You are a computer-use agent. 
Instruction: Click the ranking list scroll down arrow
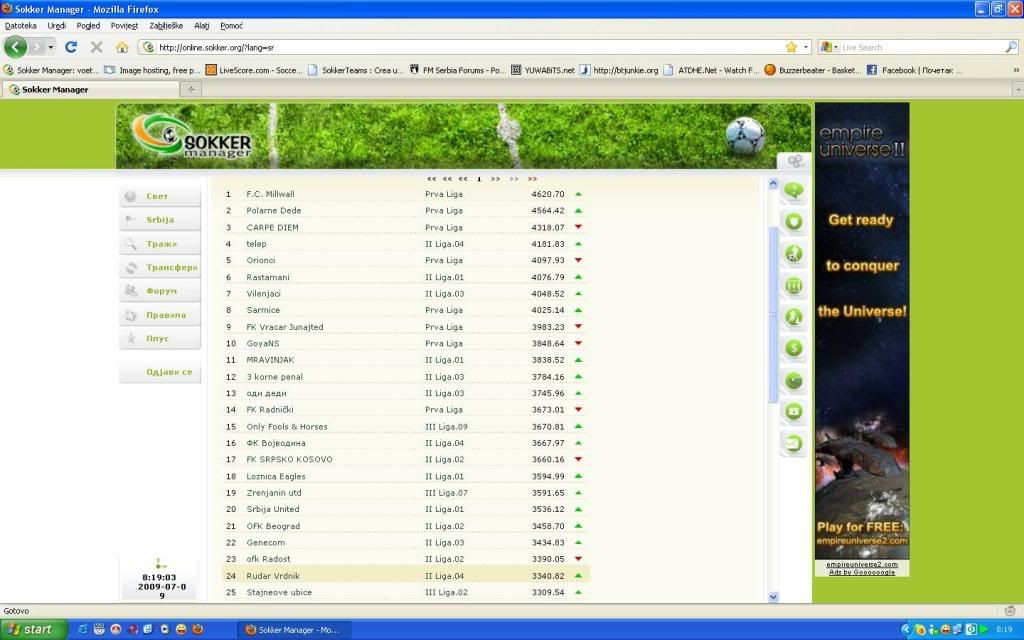coord(773,596)
